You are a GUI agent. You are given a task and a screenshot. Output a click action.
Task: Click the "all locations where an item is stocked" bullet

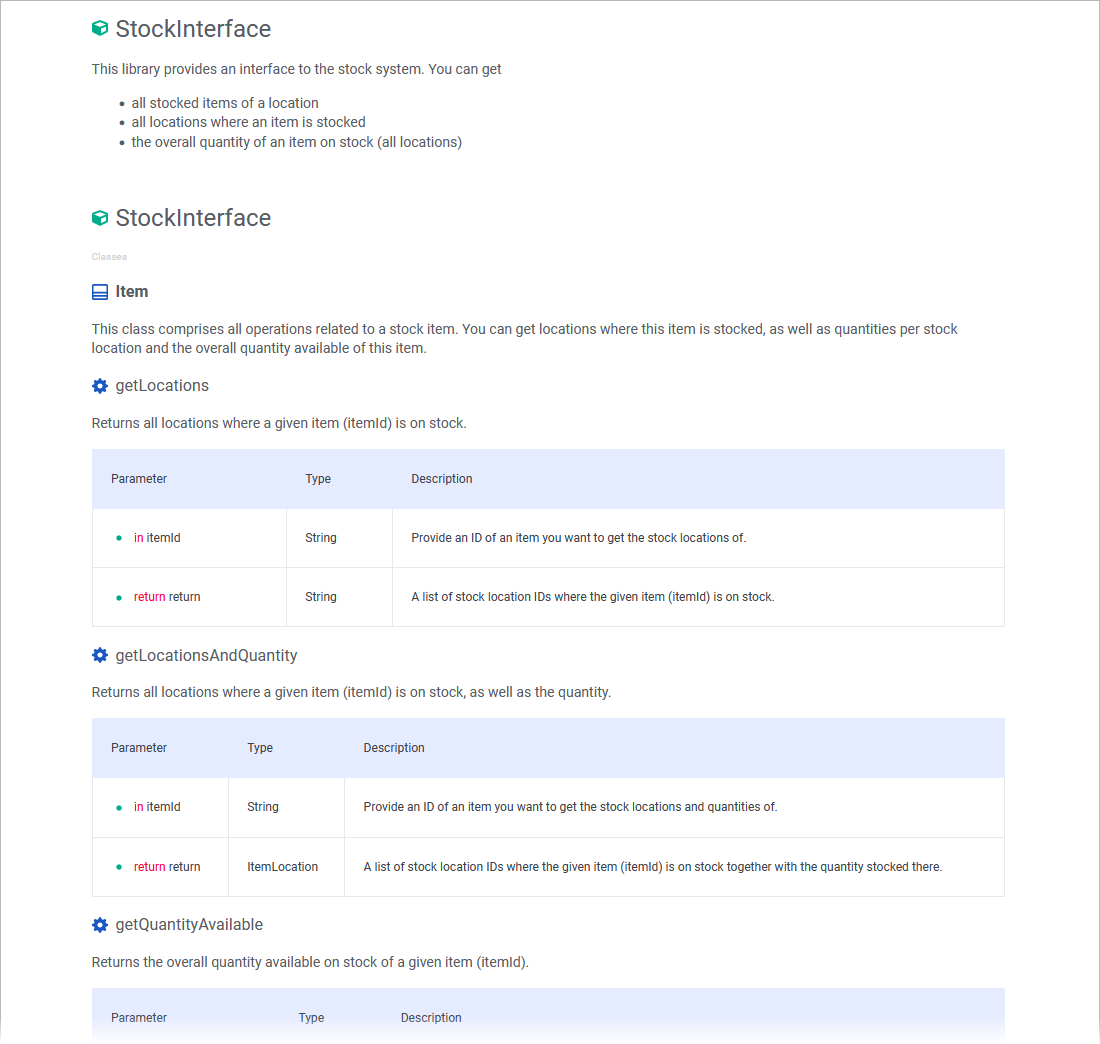point(248,122)
